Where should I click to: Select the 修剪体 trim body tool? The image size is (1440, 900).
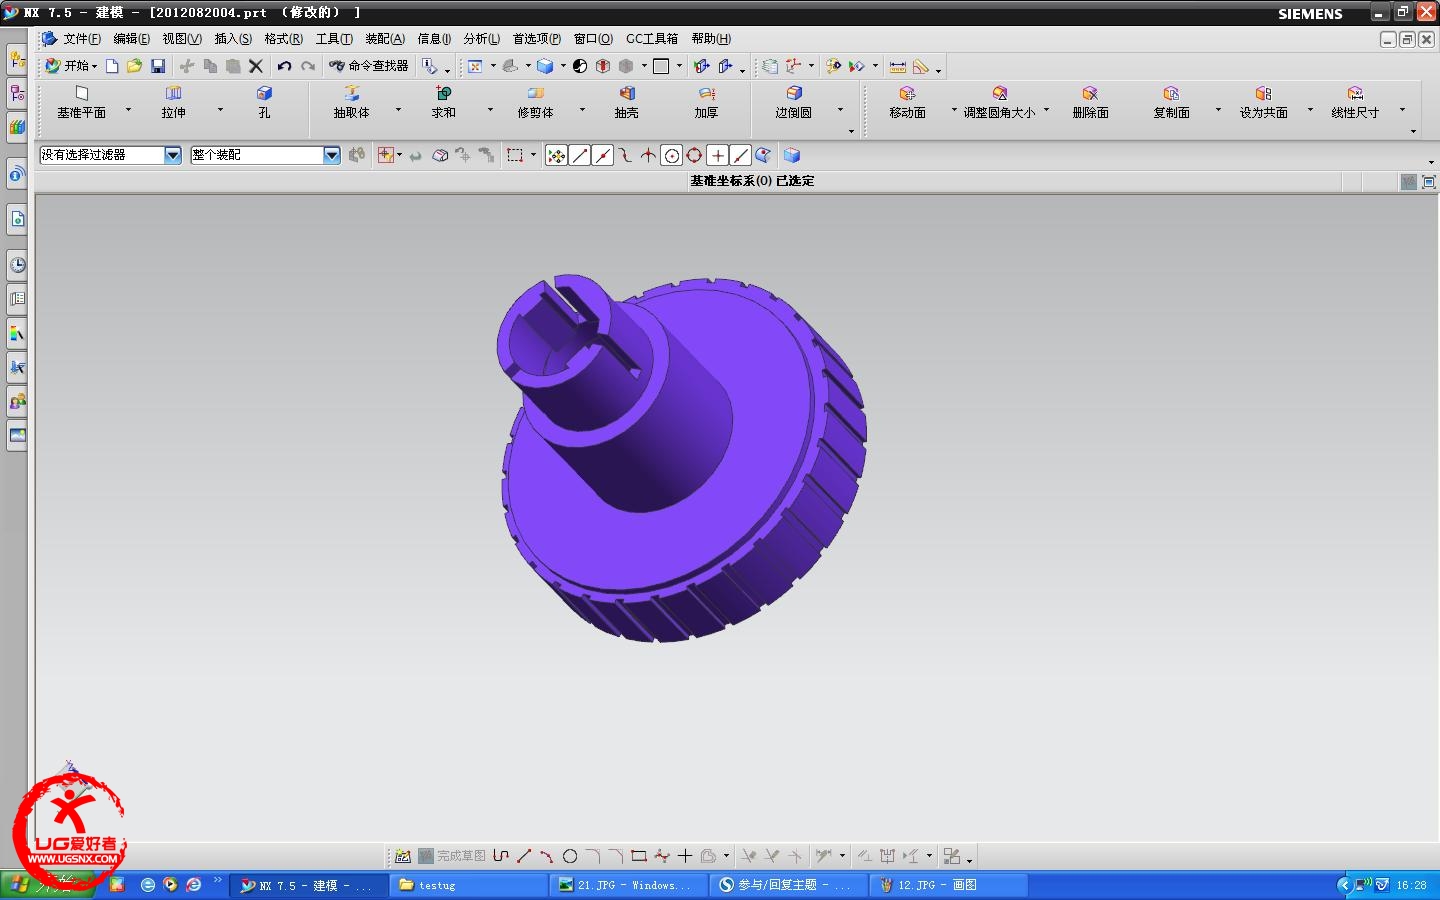(535, 103)
